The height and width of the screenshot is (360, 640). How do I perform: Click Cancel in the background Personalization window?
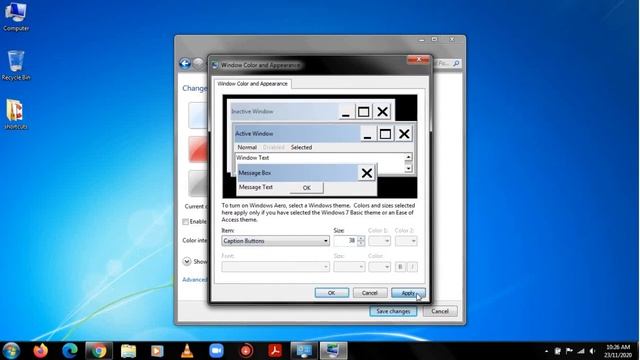440,311
